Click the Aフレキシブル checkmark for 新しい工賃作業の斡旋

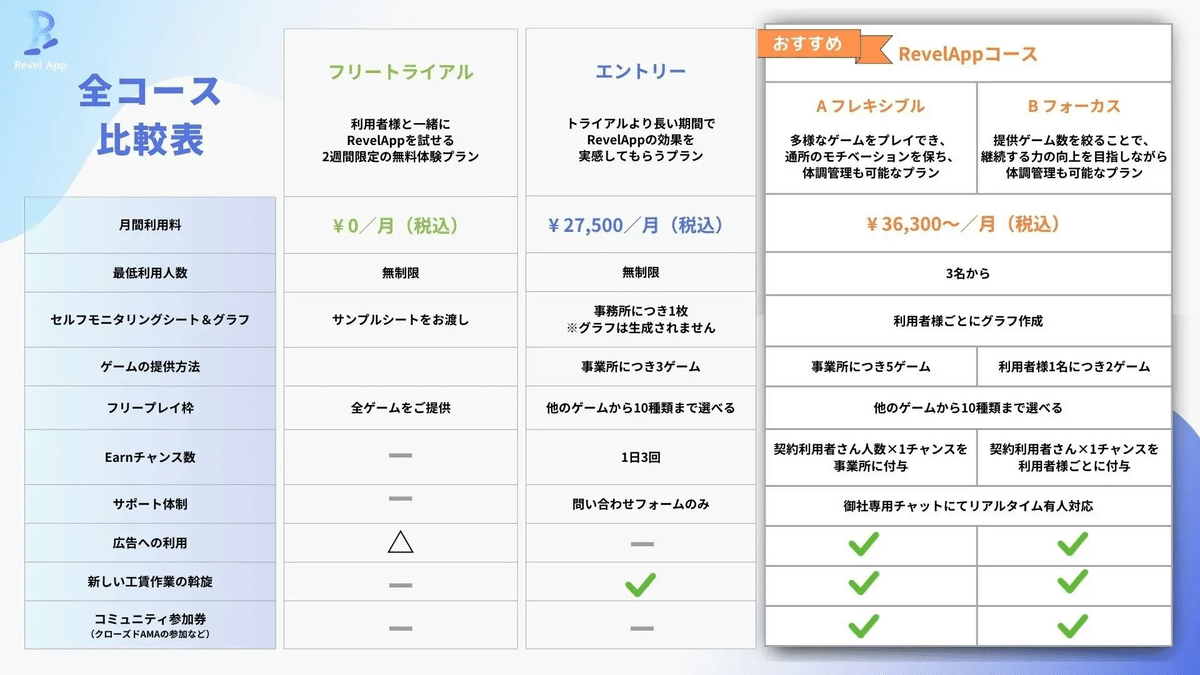[x=863, y=584]
